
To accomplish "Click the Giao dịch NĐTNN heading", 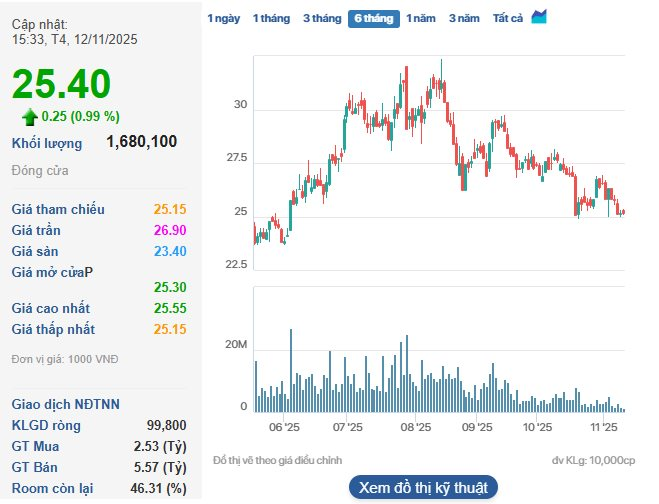I will click(65, 405).
